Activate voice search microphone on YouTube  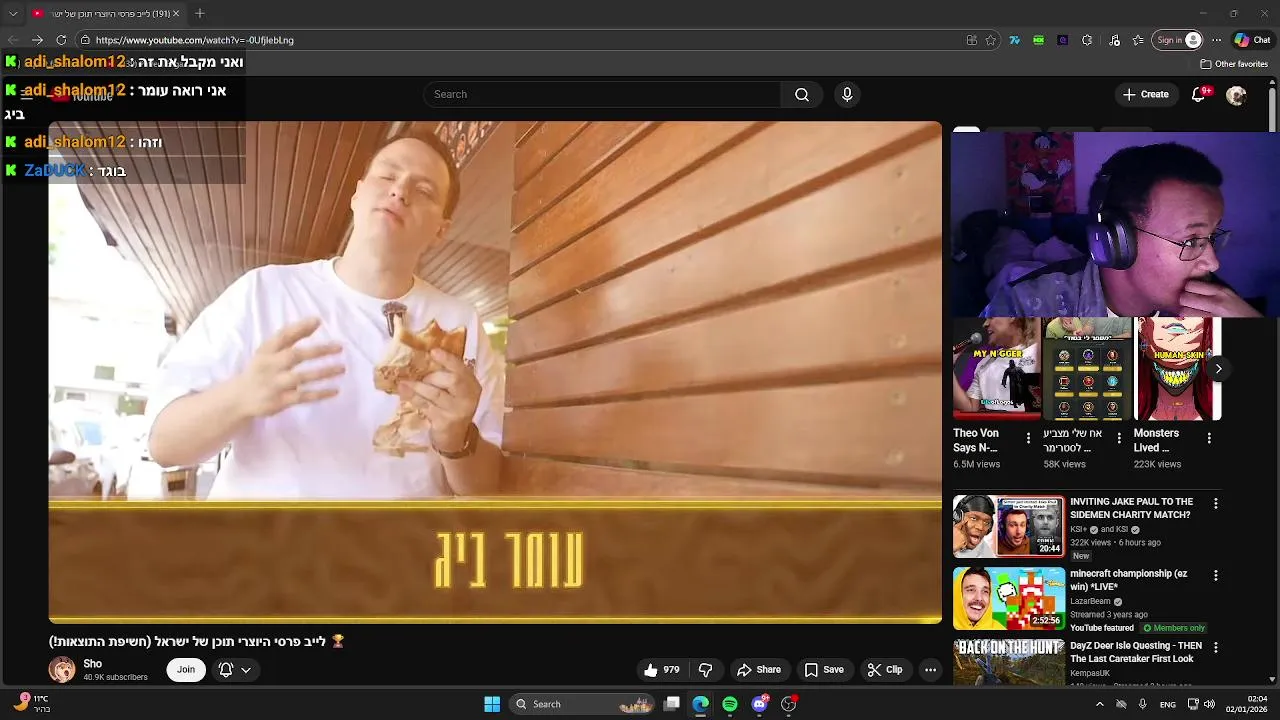(847, 94)
